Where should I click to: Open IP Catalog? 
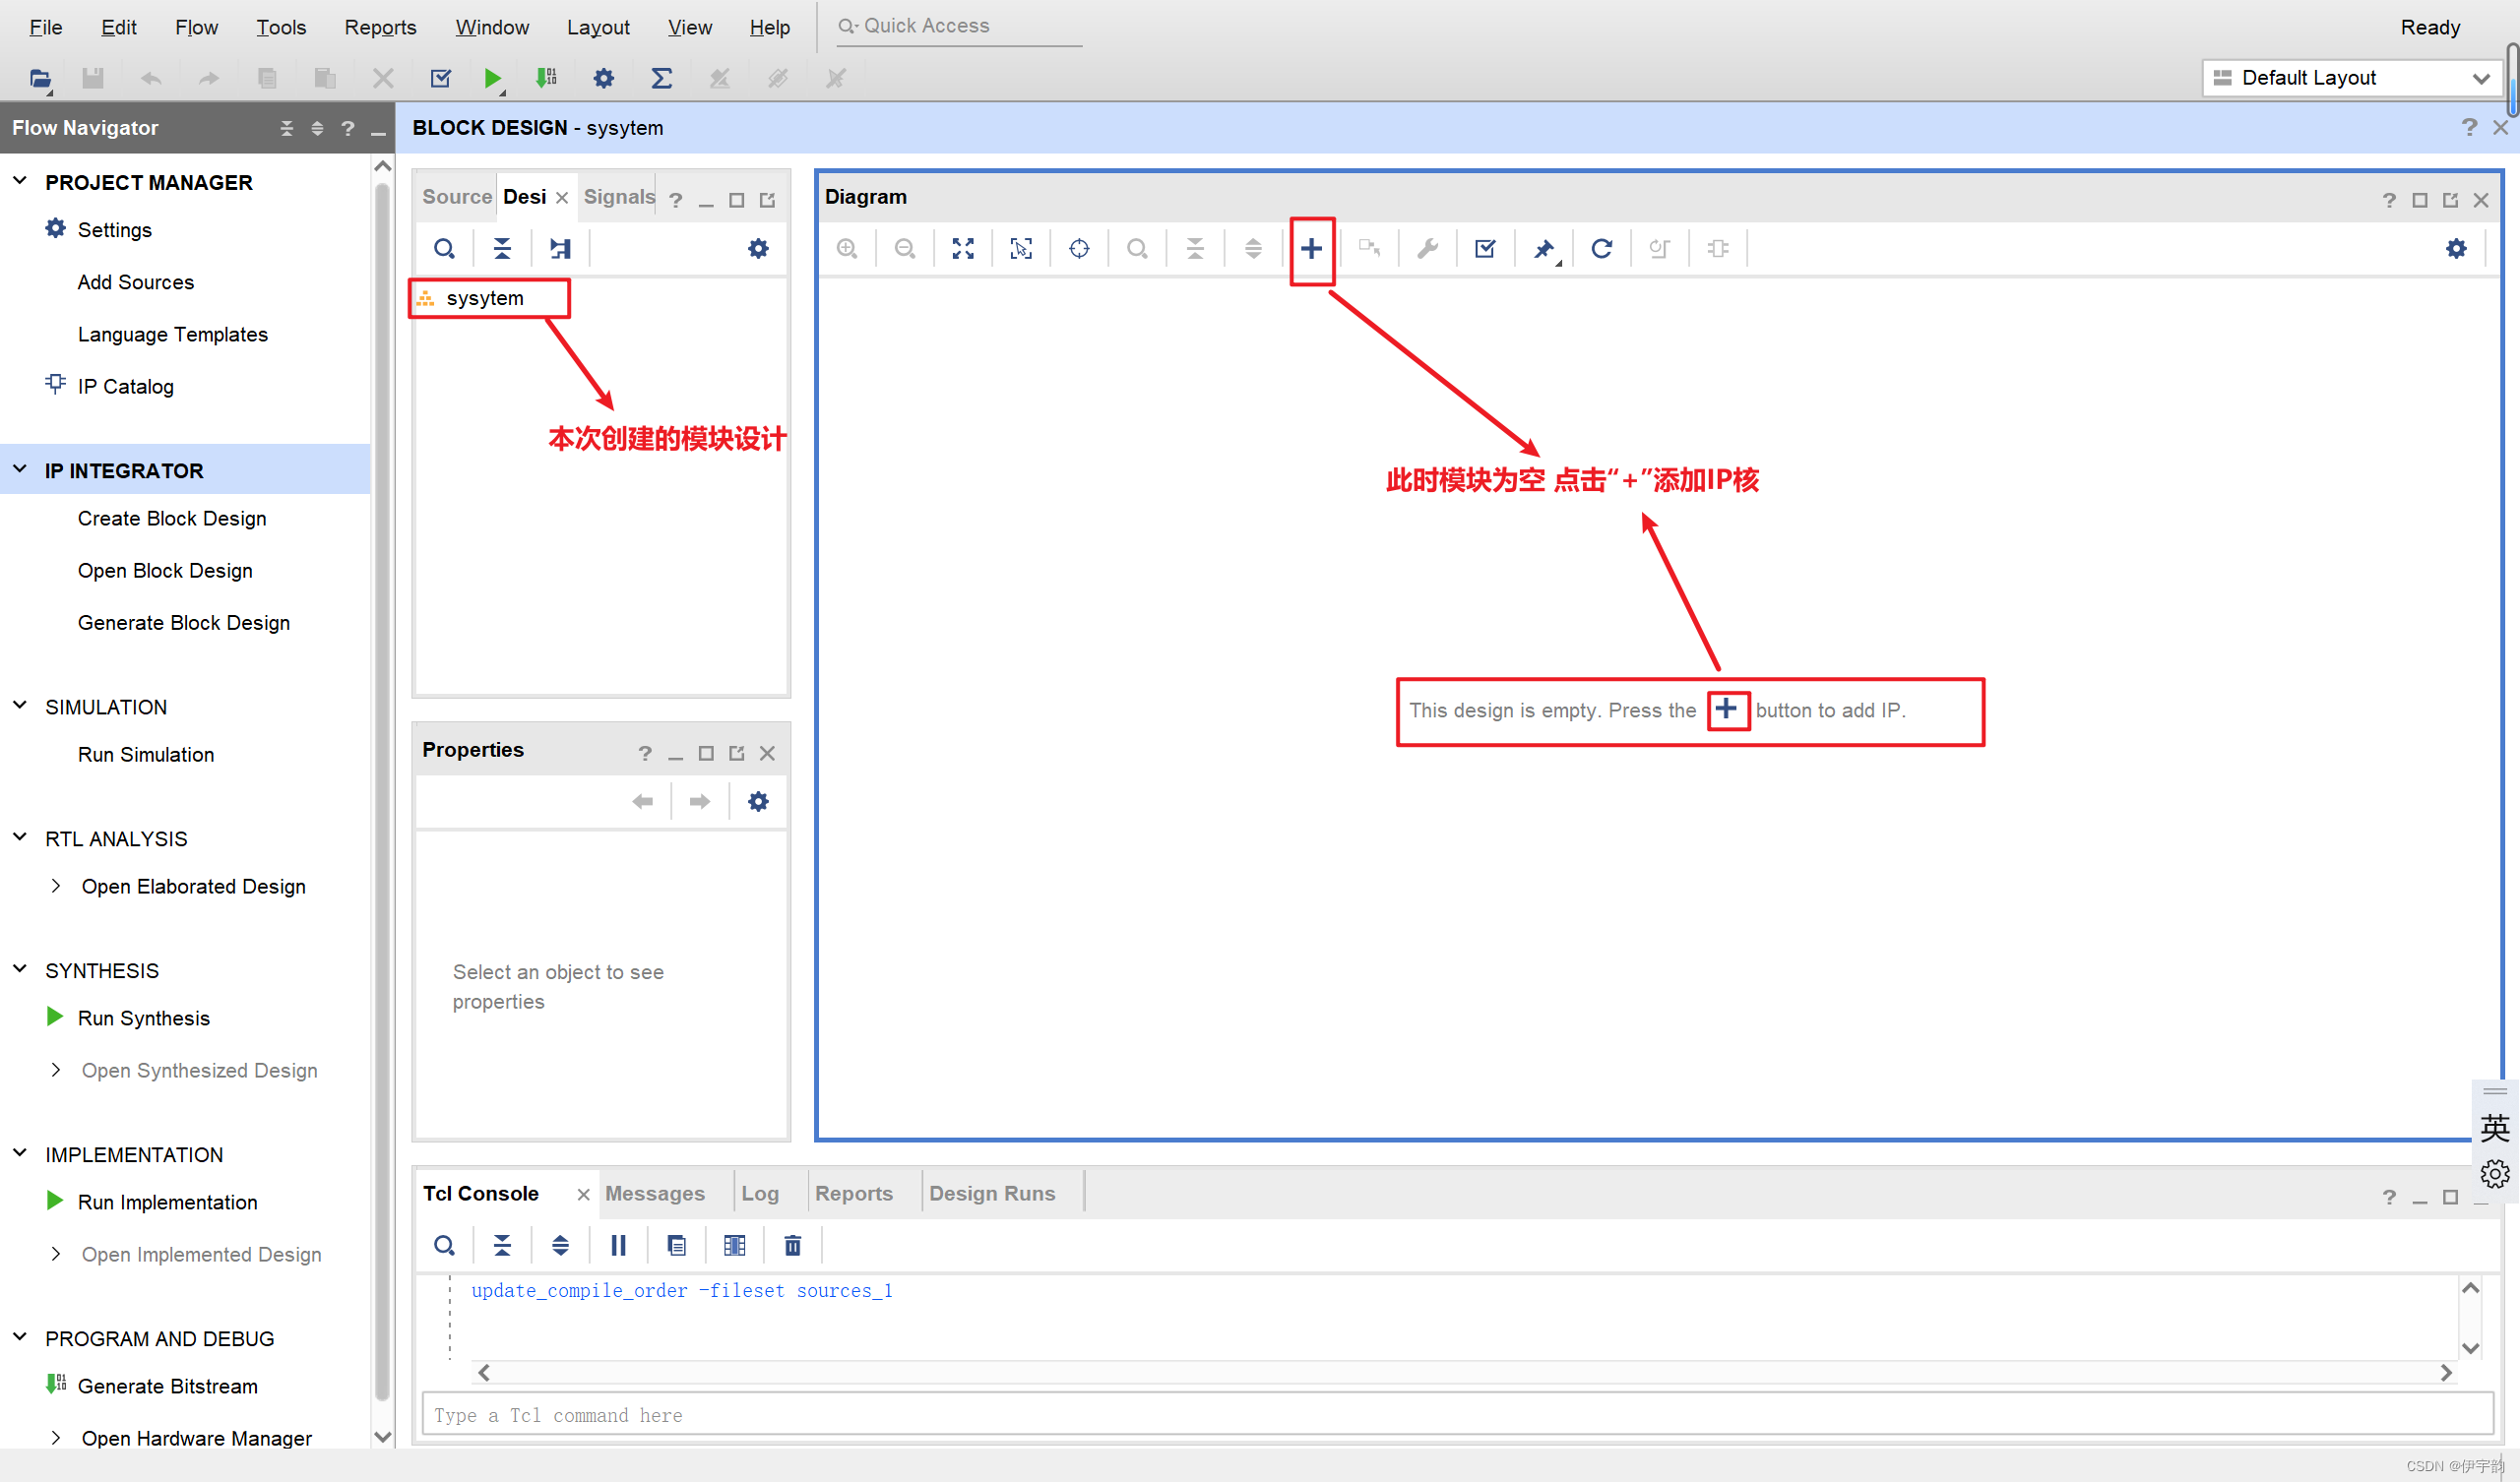(x=126, y=386)
